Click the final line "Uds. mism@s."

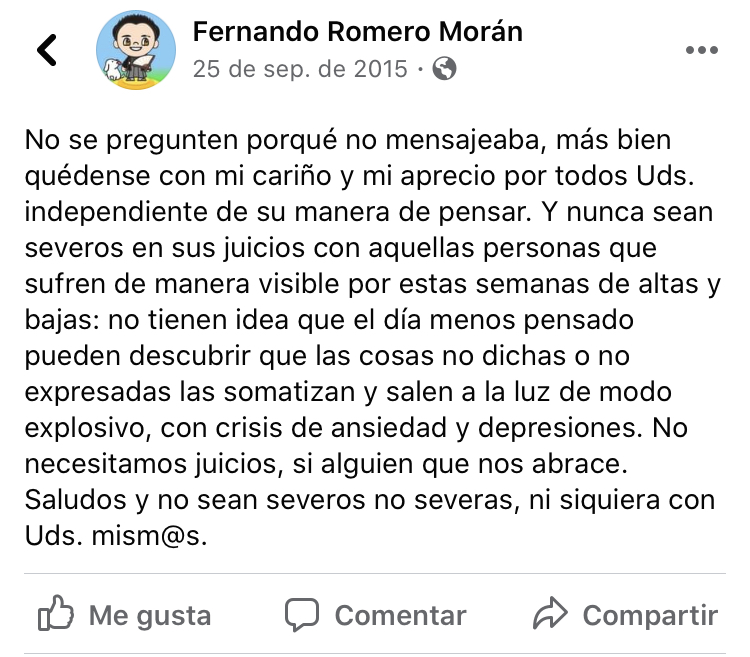pyautogui.click(x=115, y=535)
